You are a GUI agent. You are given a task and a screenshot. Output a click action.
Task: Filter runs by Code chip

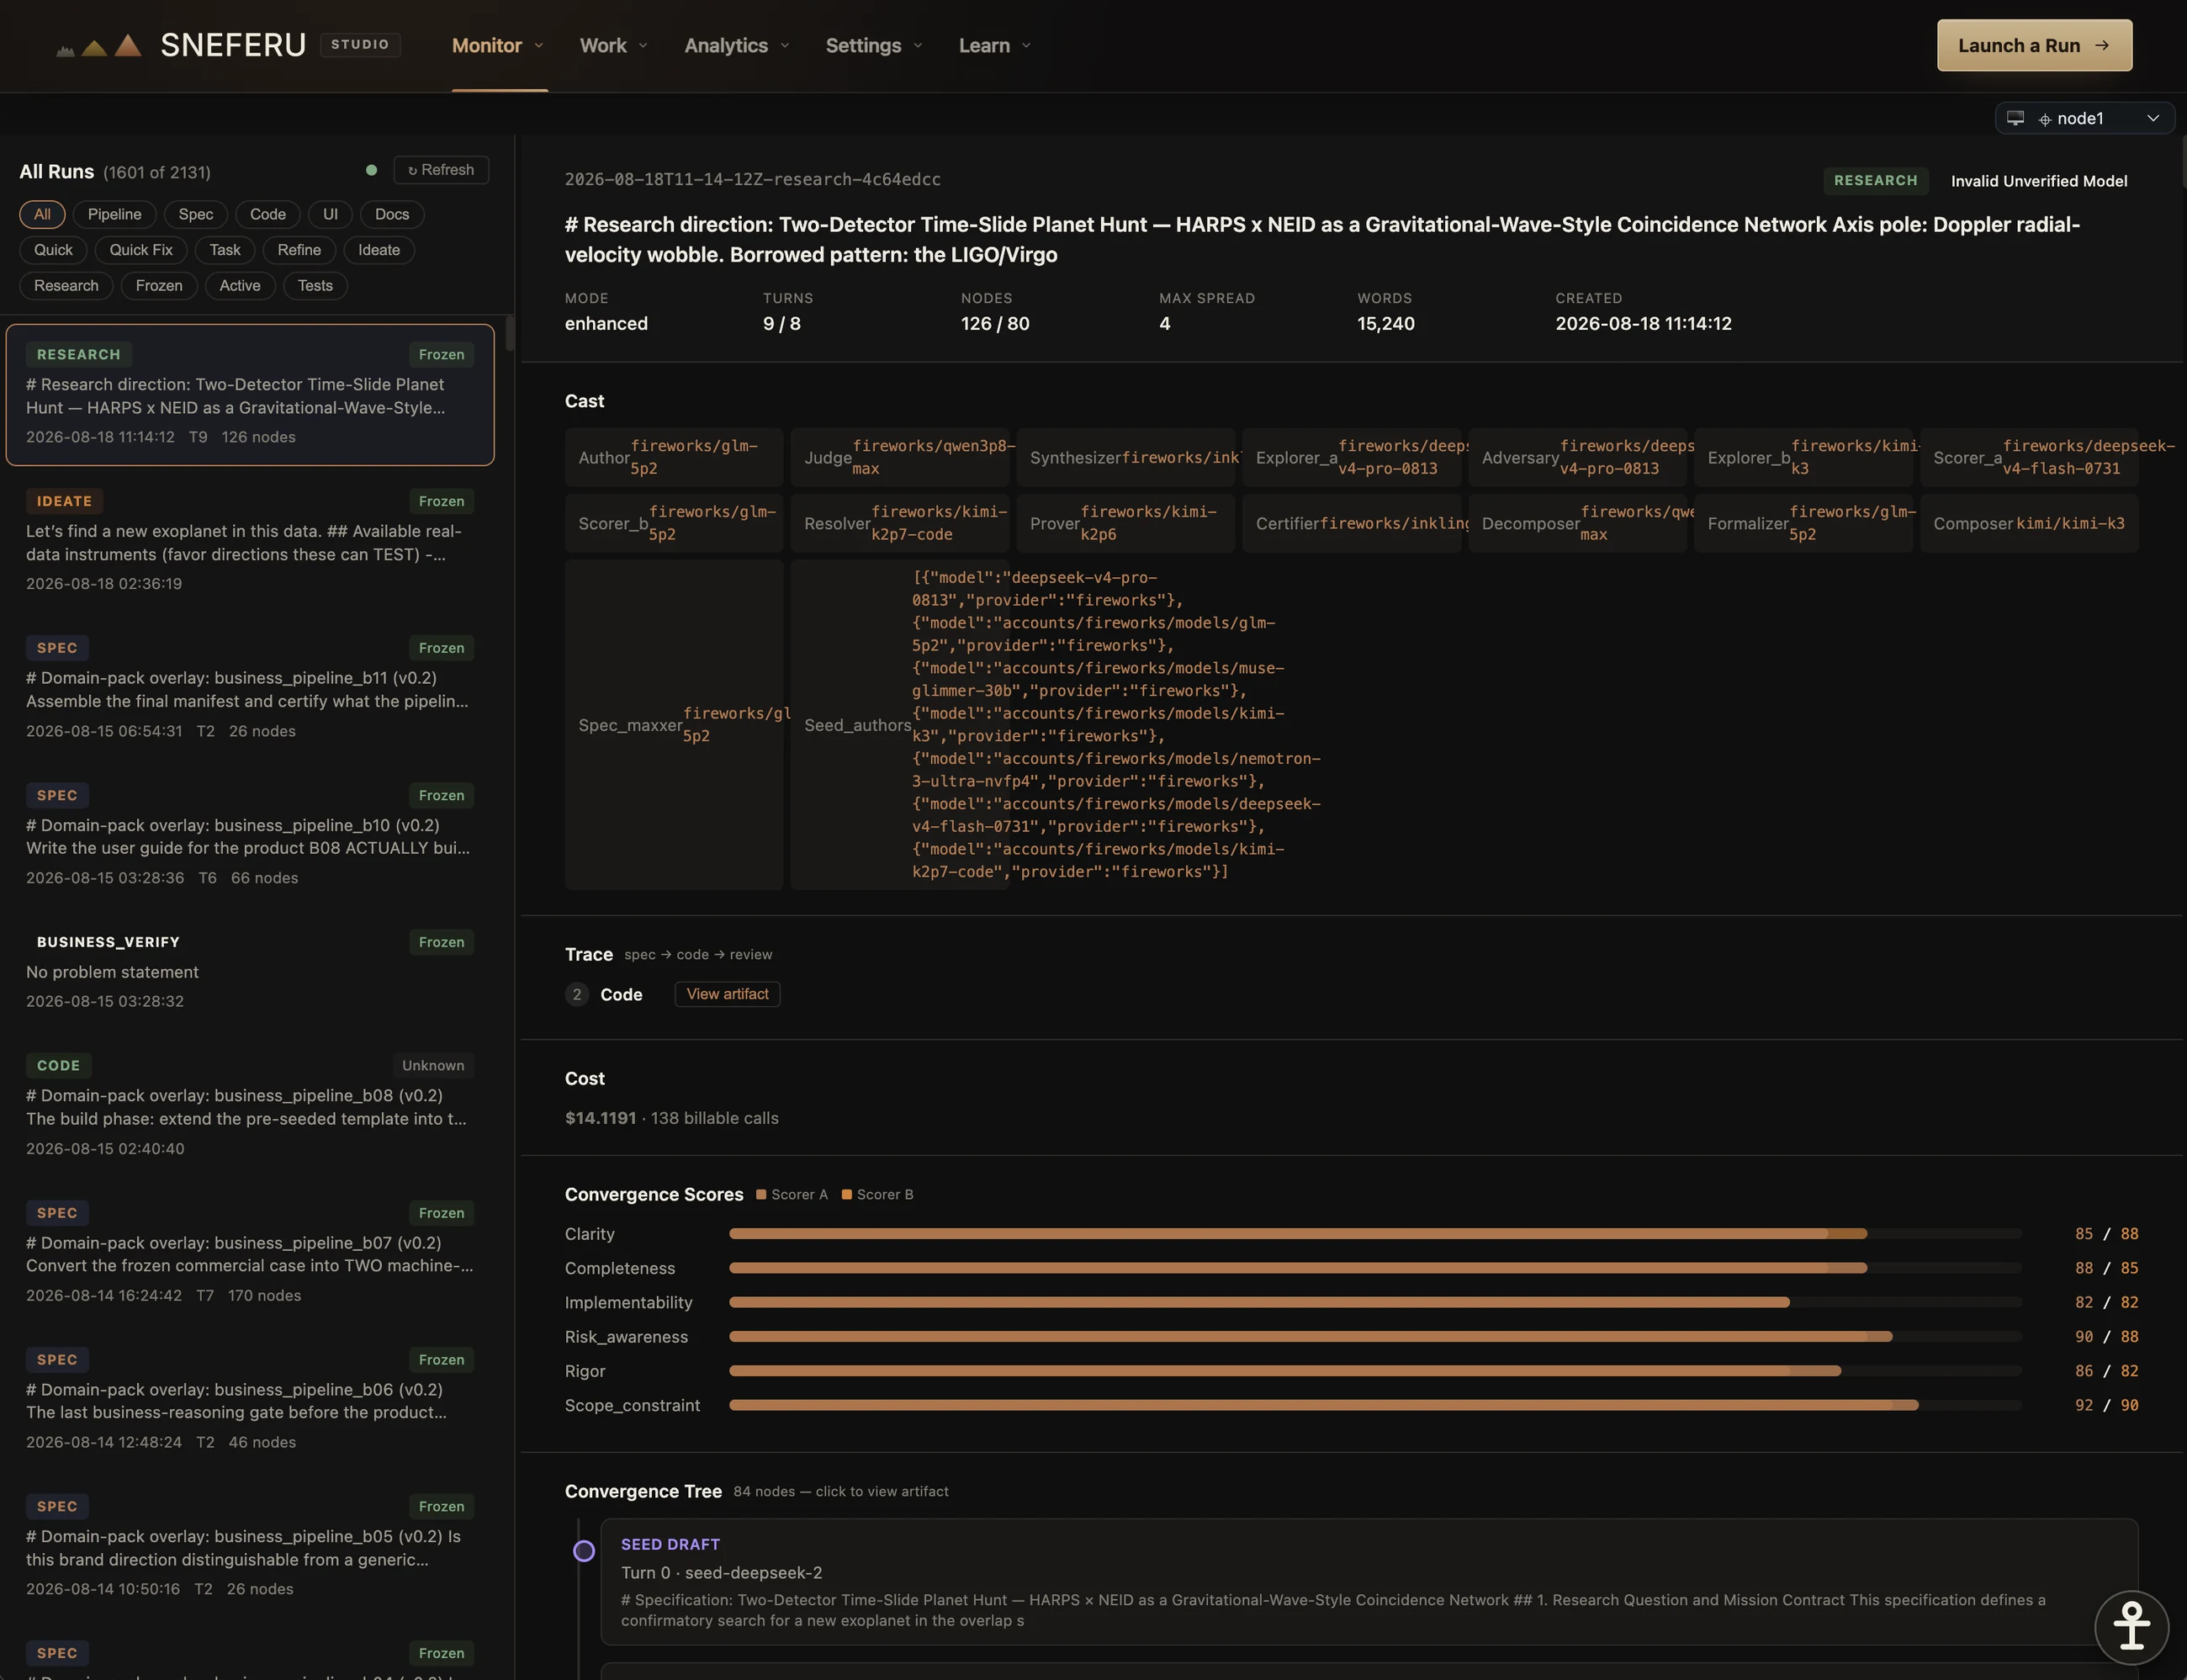pos(268,214)
